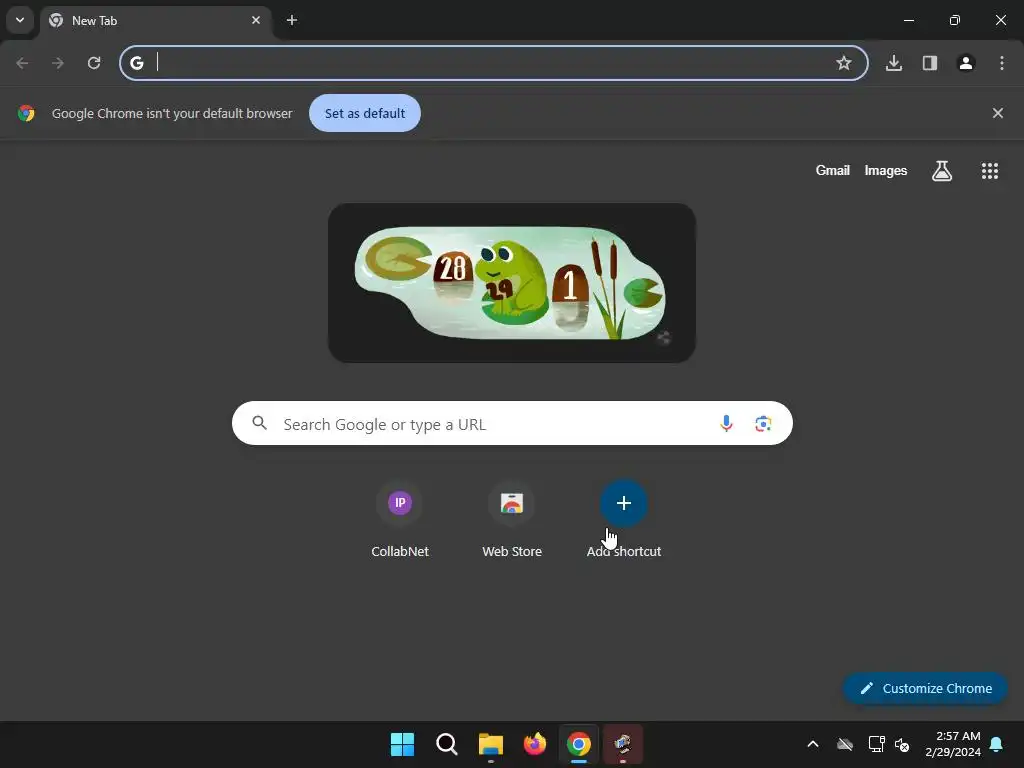The image size is (1024, 768).
Task: Focus the address bar input
Action: click(493, 63)
